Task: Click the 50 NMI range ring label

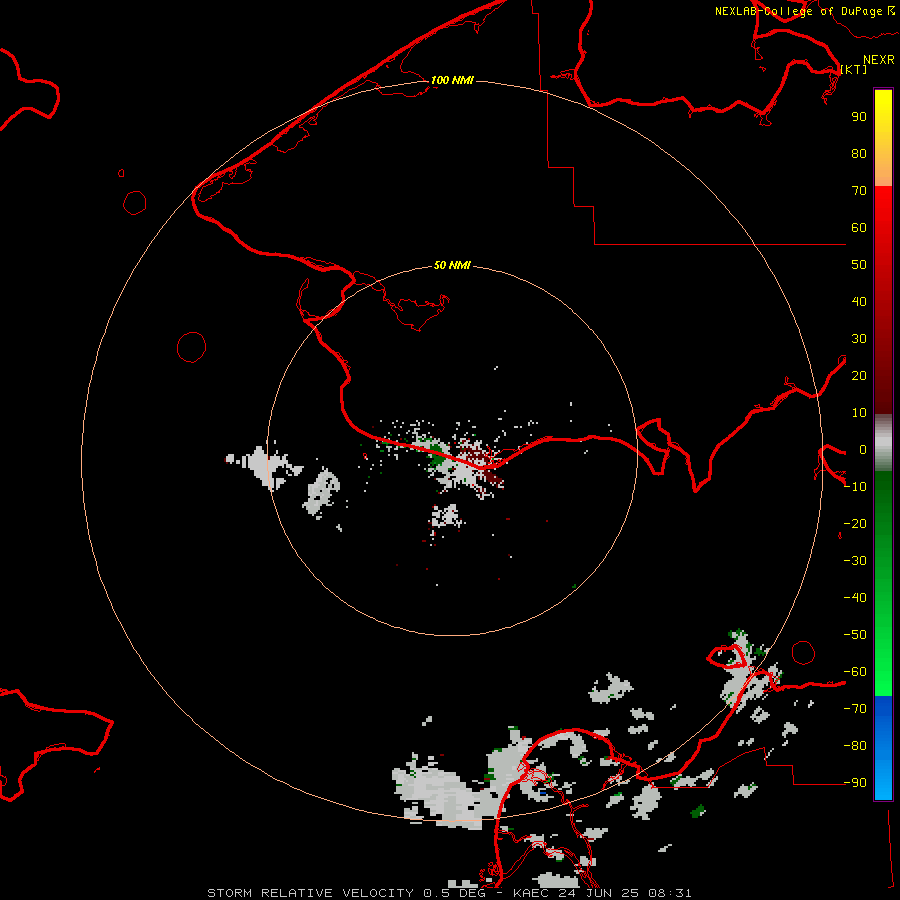Action: 452,265
